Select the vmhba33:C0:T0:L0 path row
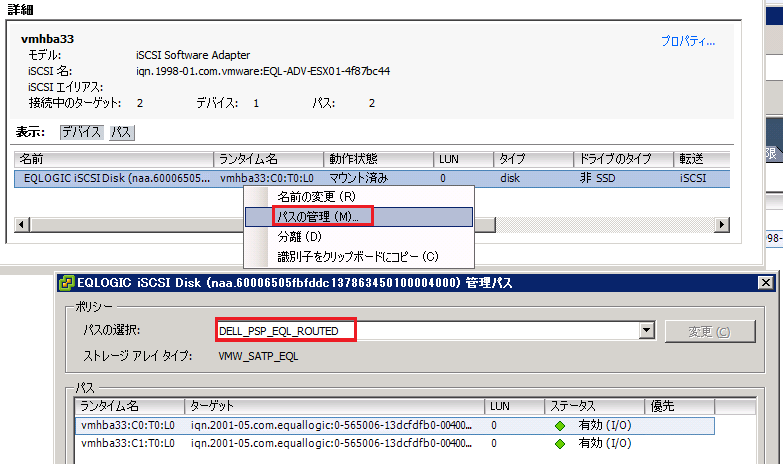Viewport: 783px width, 464px height. point(394,426)
